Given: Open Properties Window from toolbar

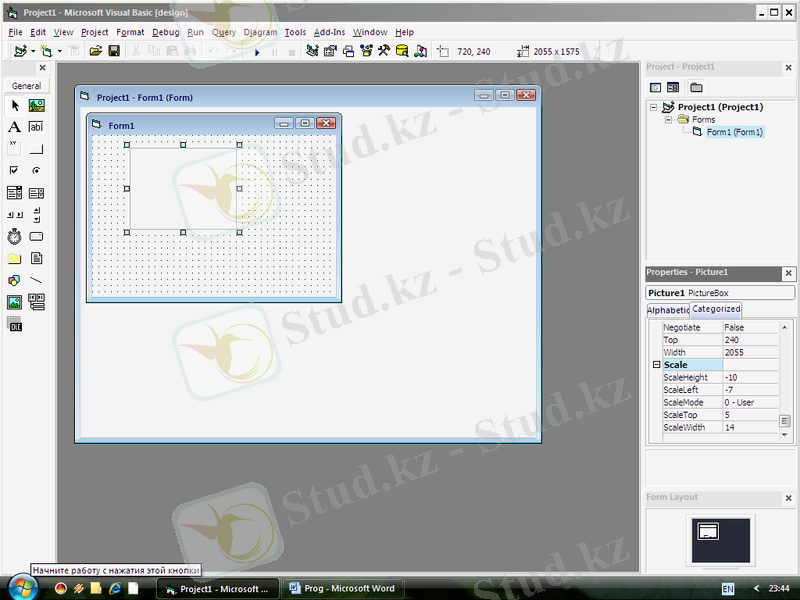Looking at the screenshot, I should pos(330,51).
